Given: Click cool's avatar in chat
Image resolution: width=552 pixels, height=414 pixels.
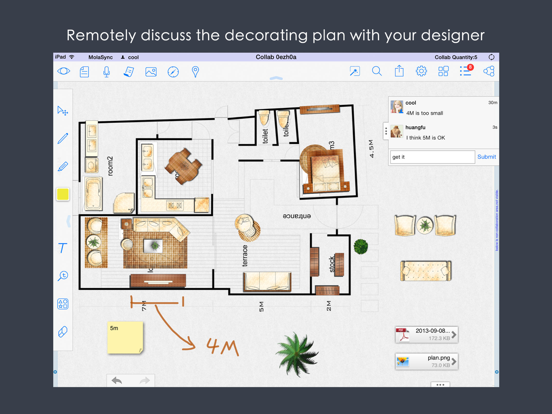Looking at the screenshot, I should pyautogui.click(x=397, y=107).
